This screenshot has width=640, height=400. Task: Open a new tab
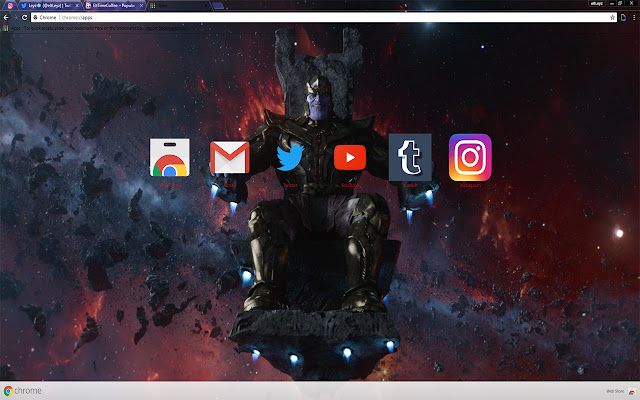click(x=218, y=6)
